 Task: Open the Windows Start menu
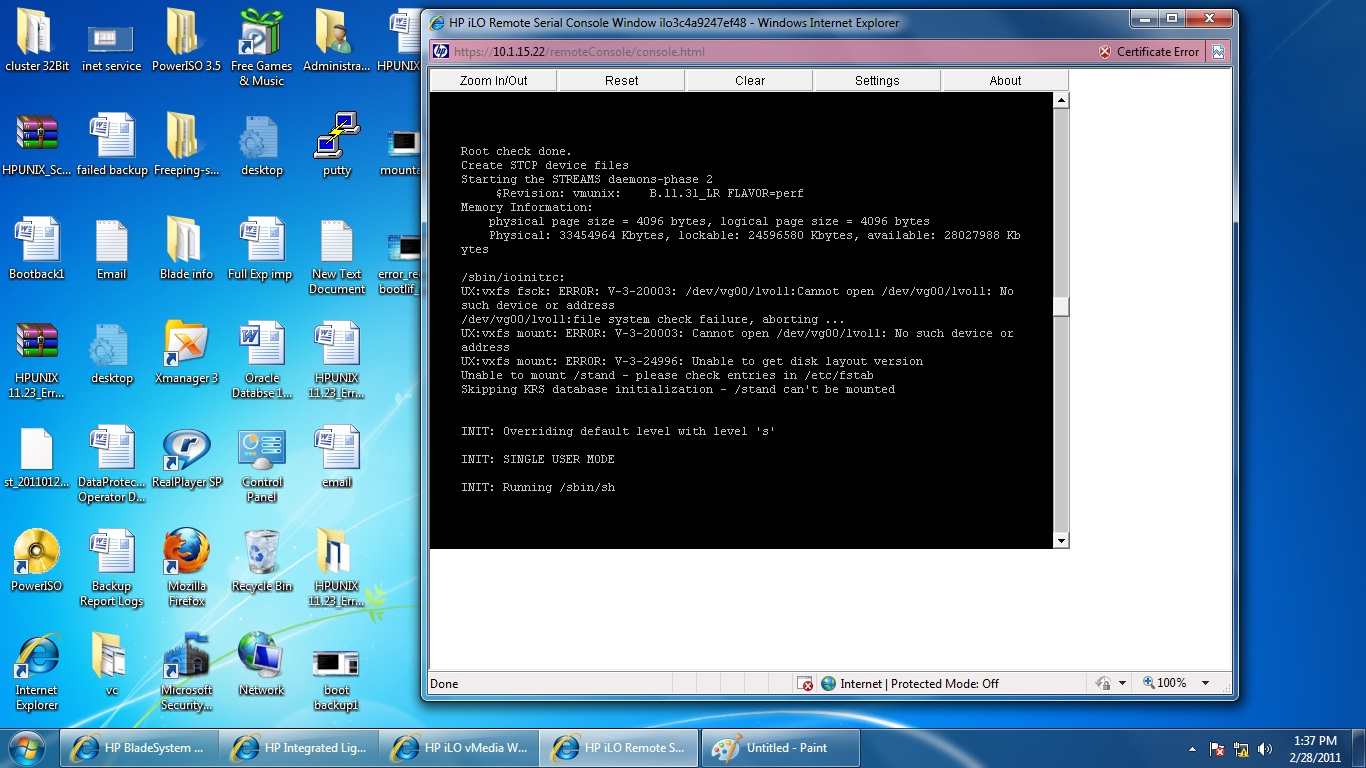click(26, 748)
